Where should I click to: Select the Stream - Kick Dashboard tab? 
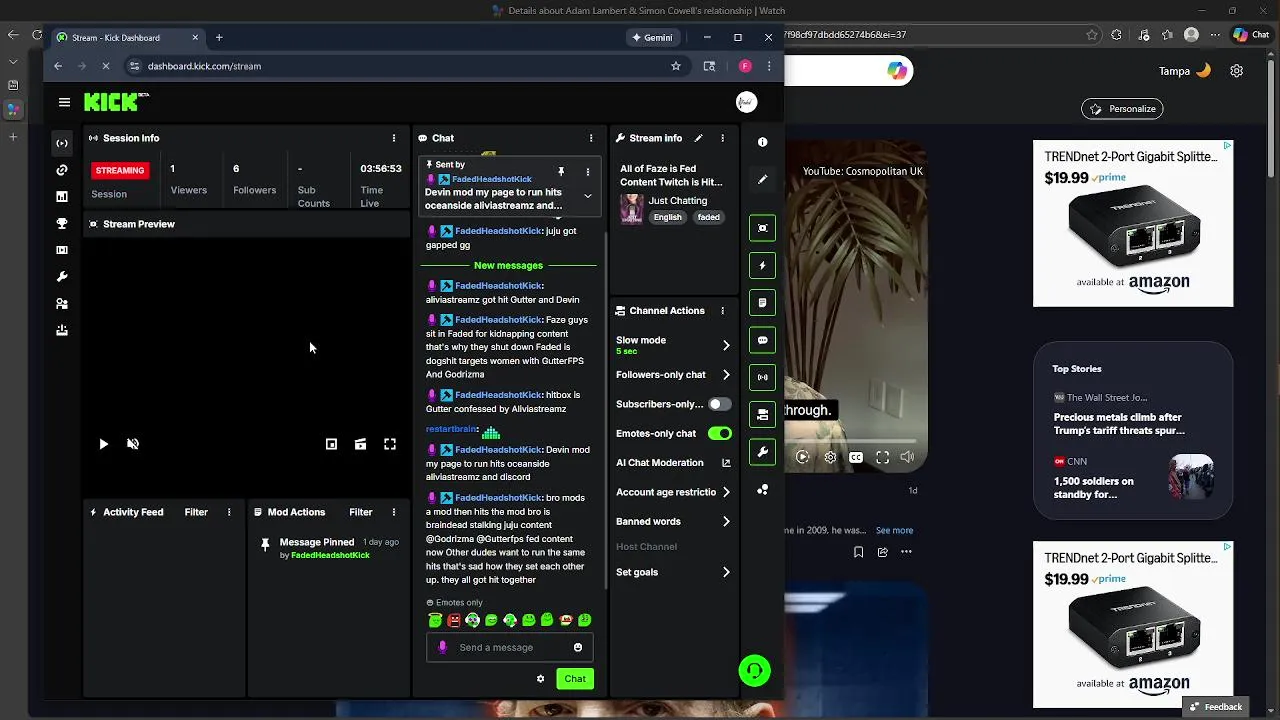point(128,38)
